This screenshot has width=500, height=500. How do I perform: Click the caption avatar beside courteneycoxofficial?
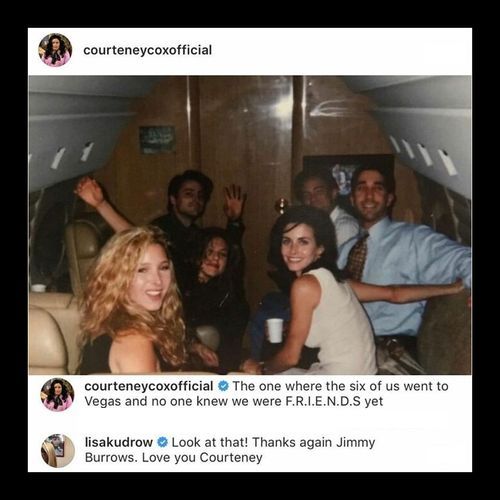(x=57, y=395)
